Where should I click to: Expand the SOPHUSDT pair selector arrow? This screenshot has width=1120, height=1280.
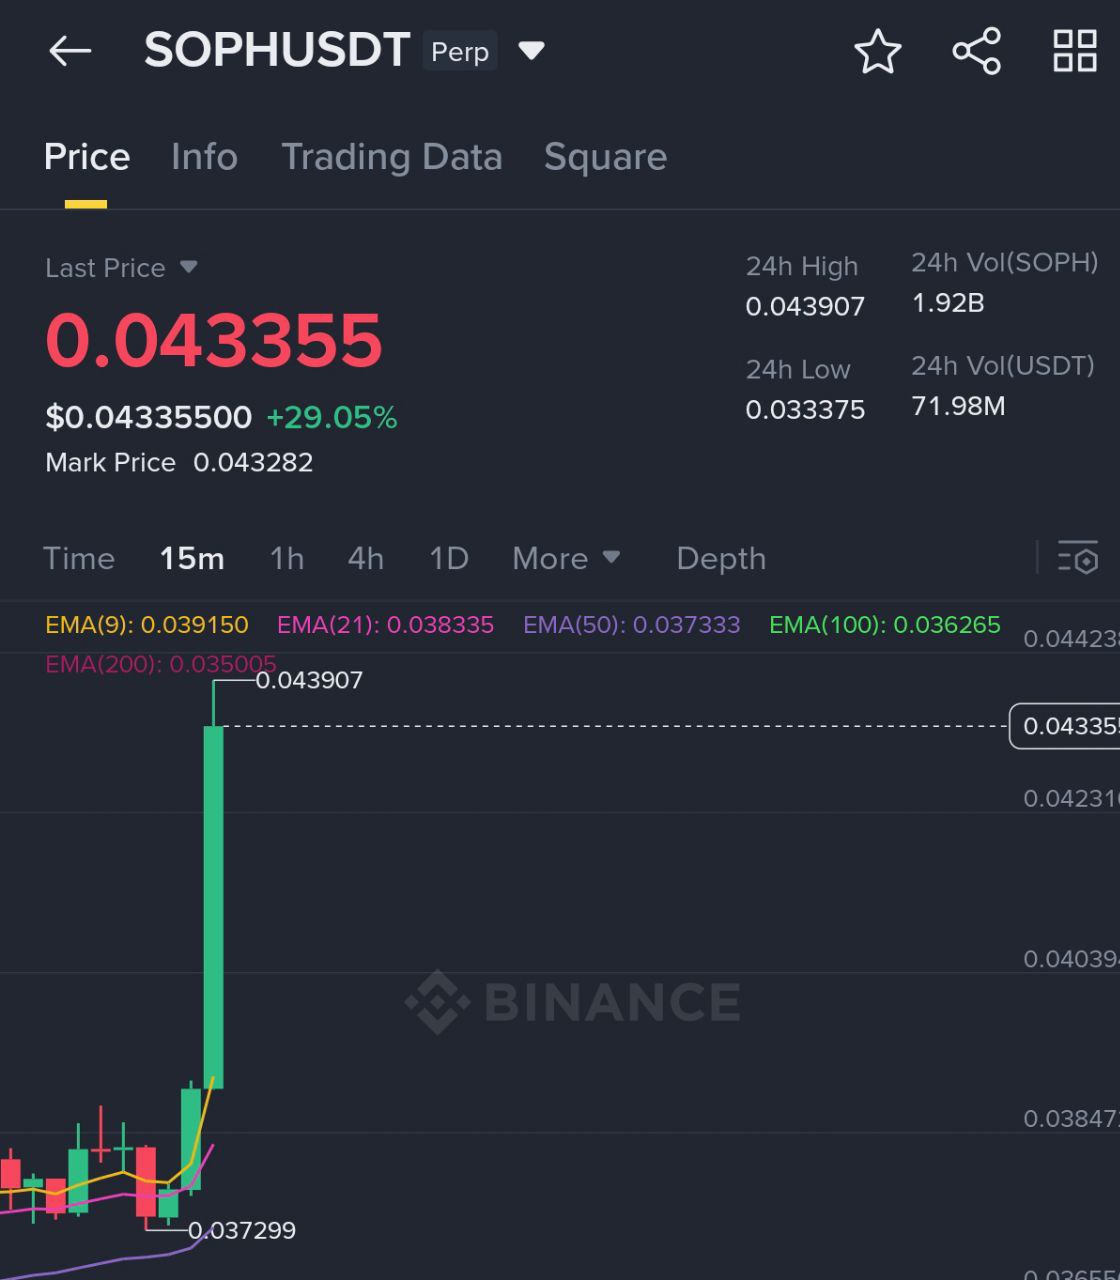click(x=531, y=50)
